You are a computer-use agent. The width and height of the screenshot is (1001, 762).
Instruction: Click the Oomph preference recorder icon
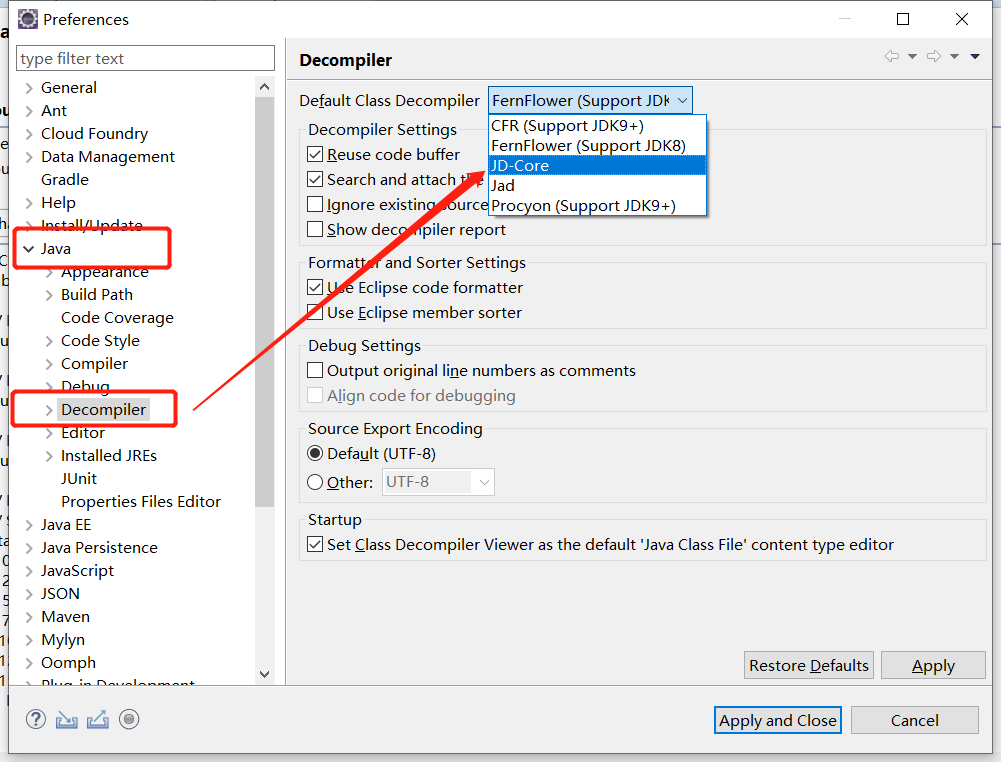tap(129, 719)
